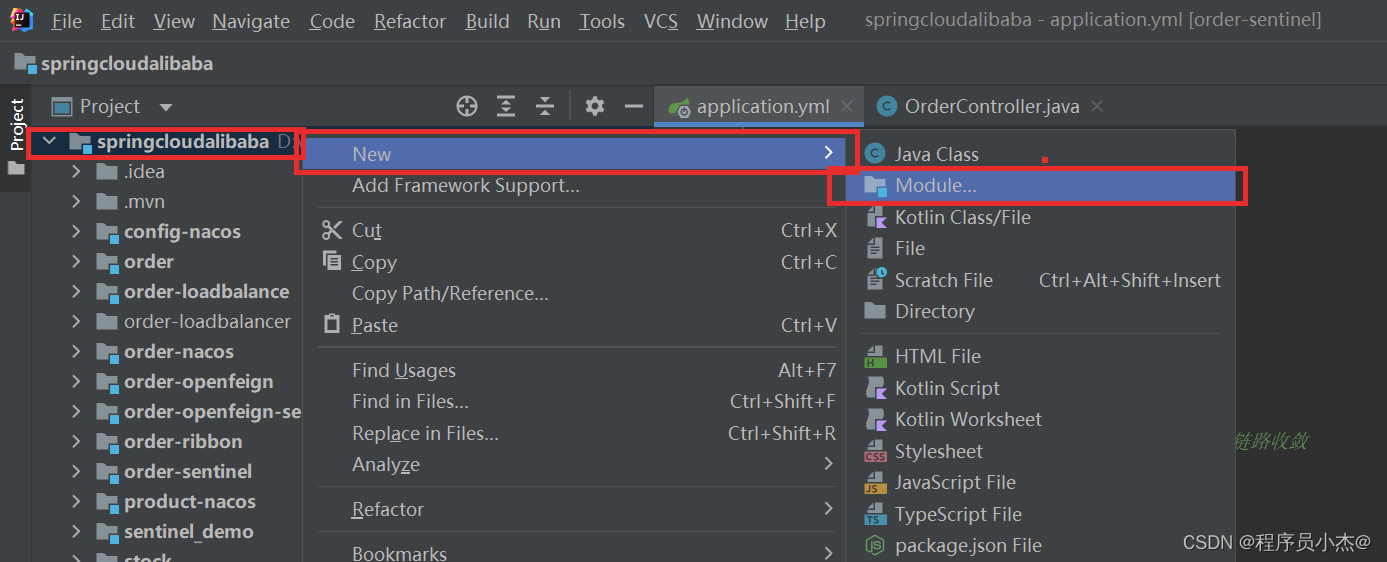This screenshot has height=562, width=1387.
Task: Select the order module tree item
Action: click(149, 262)
